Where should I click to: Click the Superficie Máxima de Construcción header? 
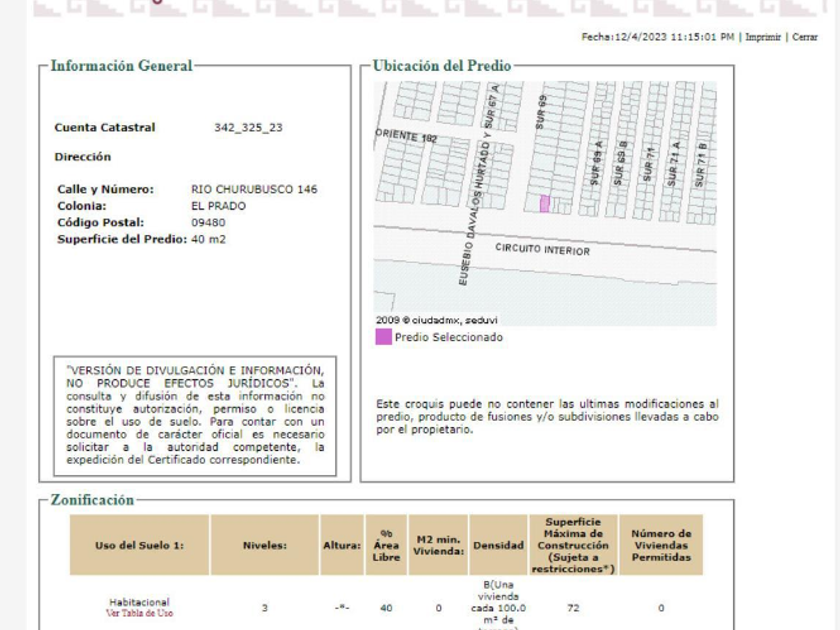(573, 545)
